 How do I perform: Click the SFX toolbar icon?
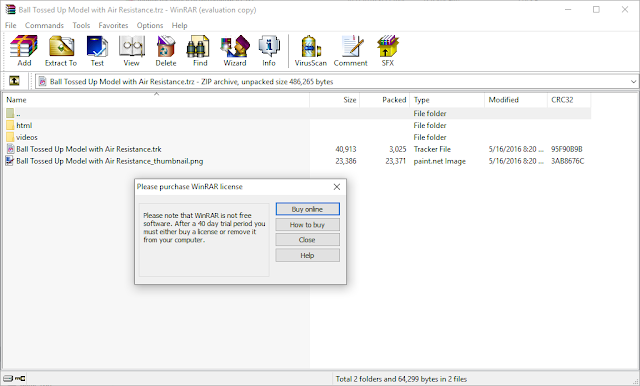388,51
